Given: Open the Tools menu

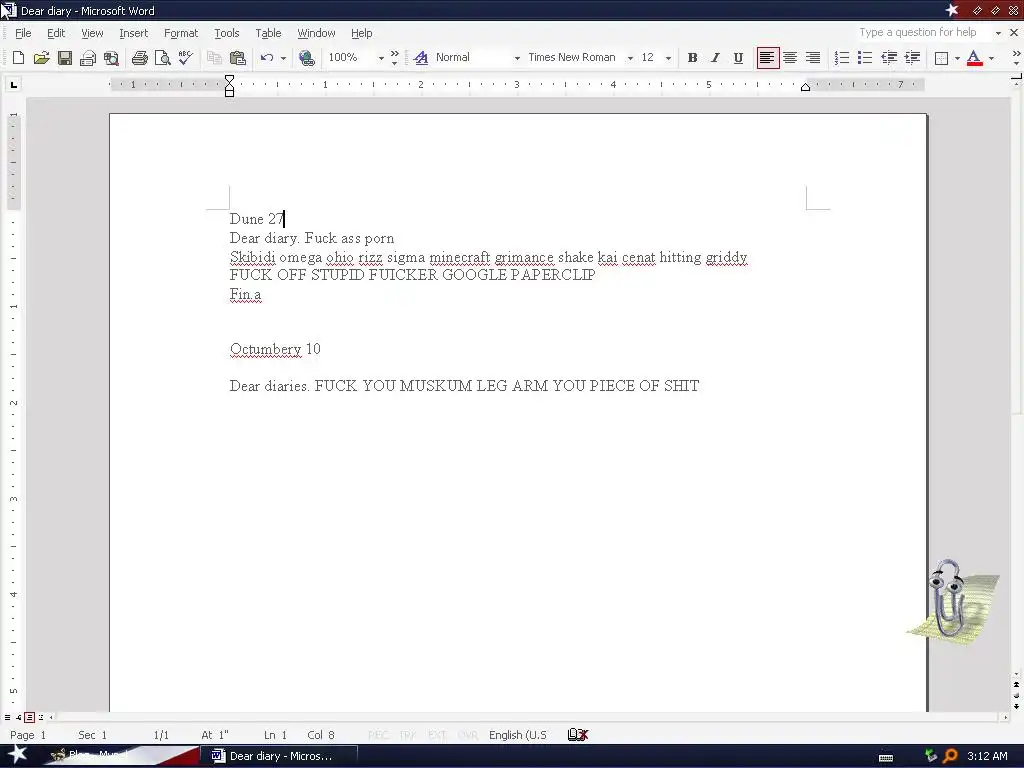Looking at the screenshot, I should 227,33.
